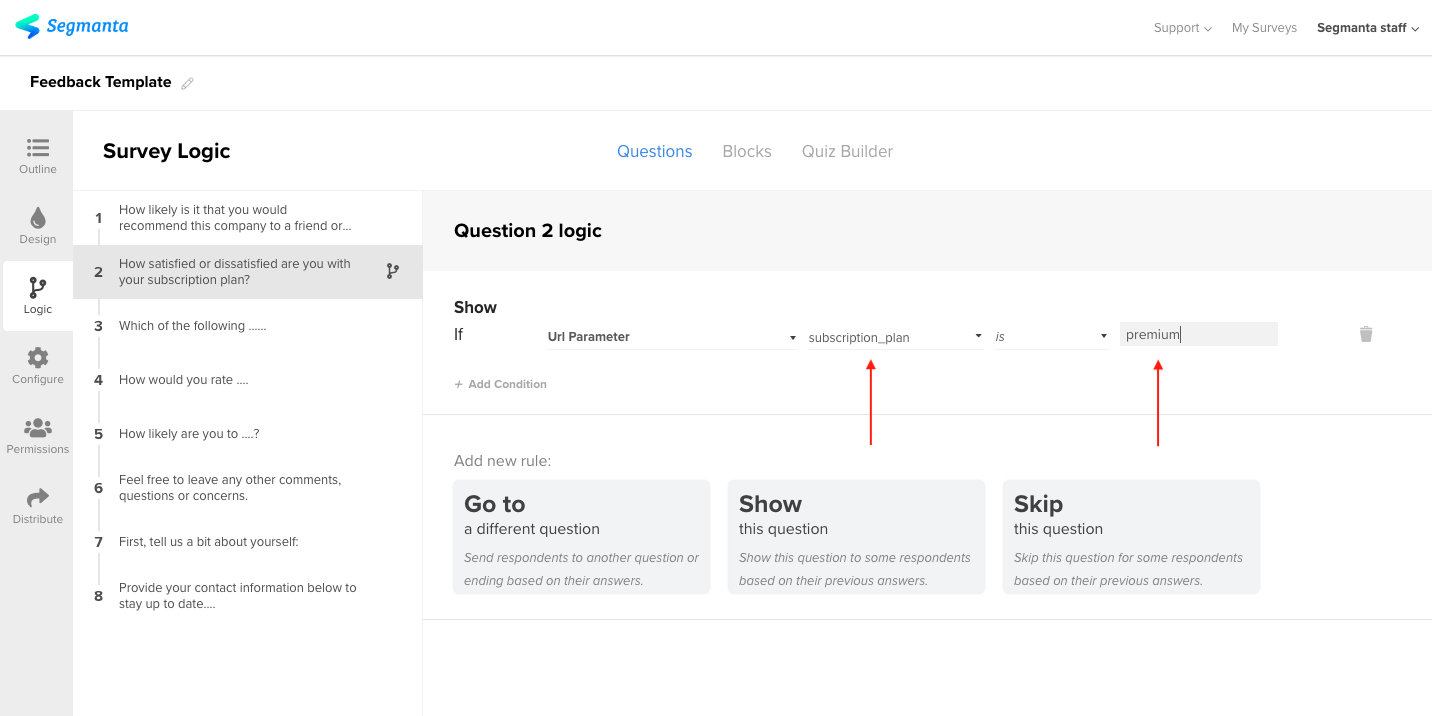Image resolution: width=1432 pixels, height=716 pixels.
Task: Select question 3 'Which of the following'
Action: (x=248, y=326)
